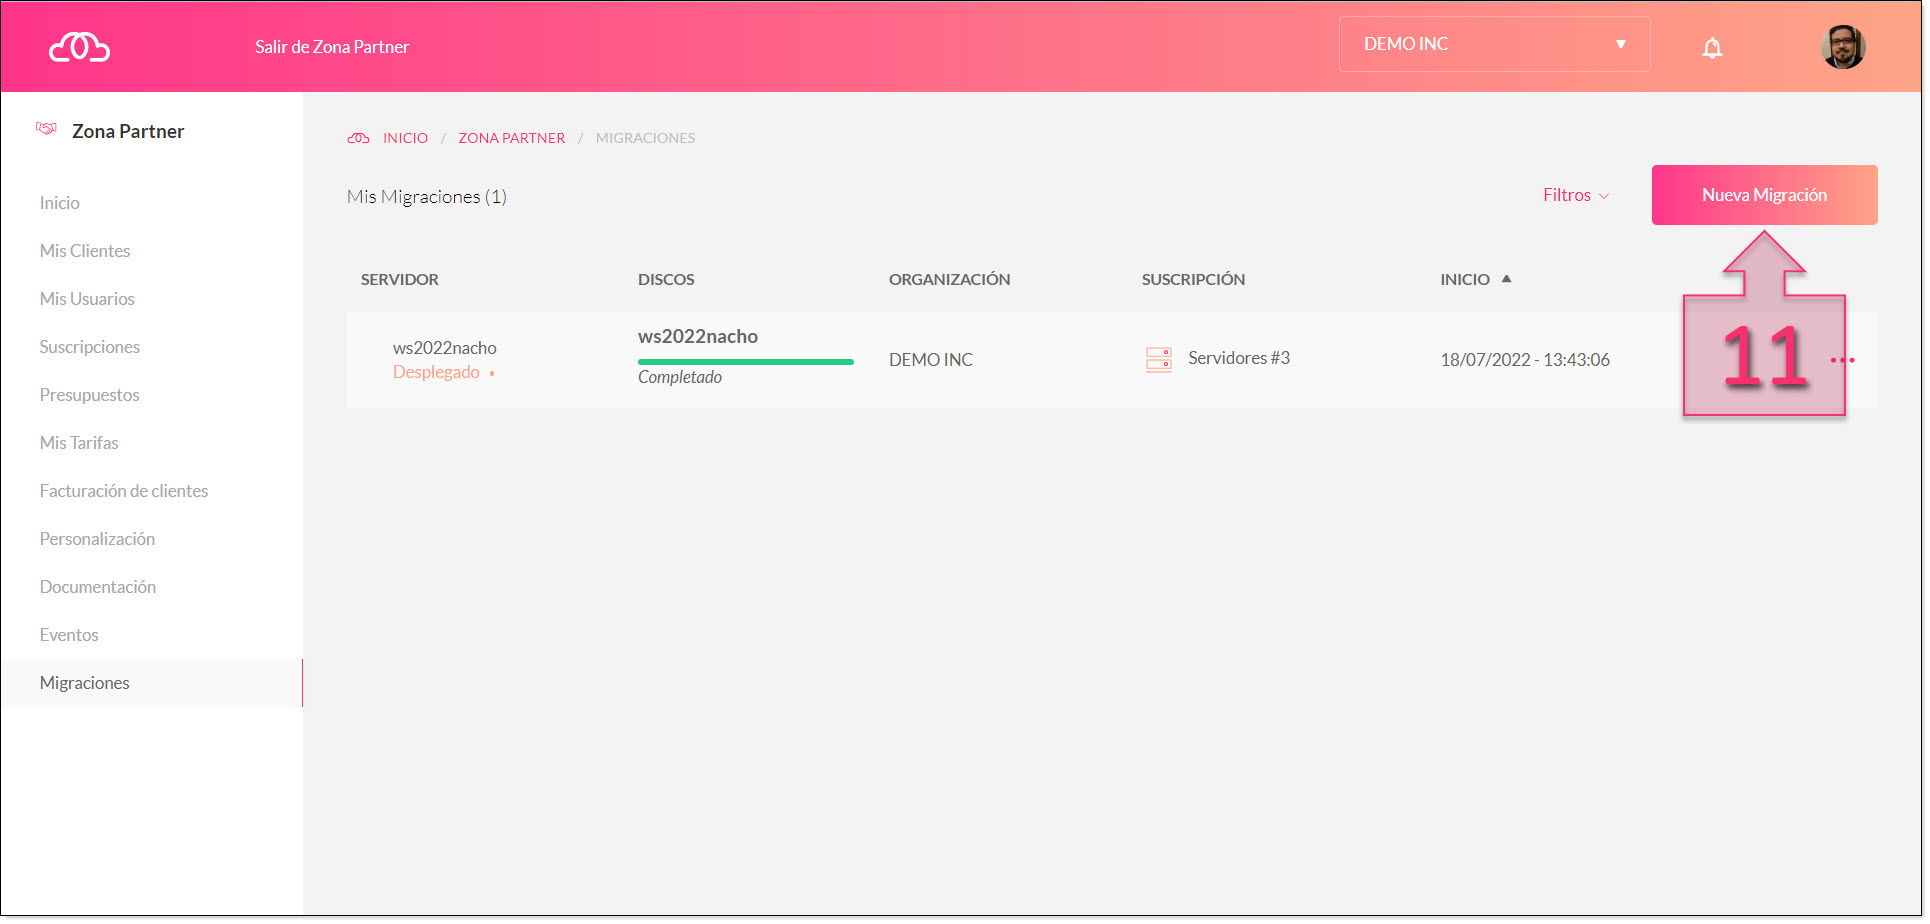Open notifications via the bell icon

(x=1713, y=47)
